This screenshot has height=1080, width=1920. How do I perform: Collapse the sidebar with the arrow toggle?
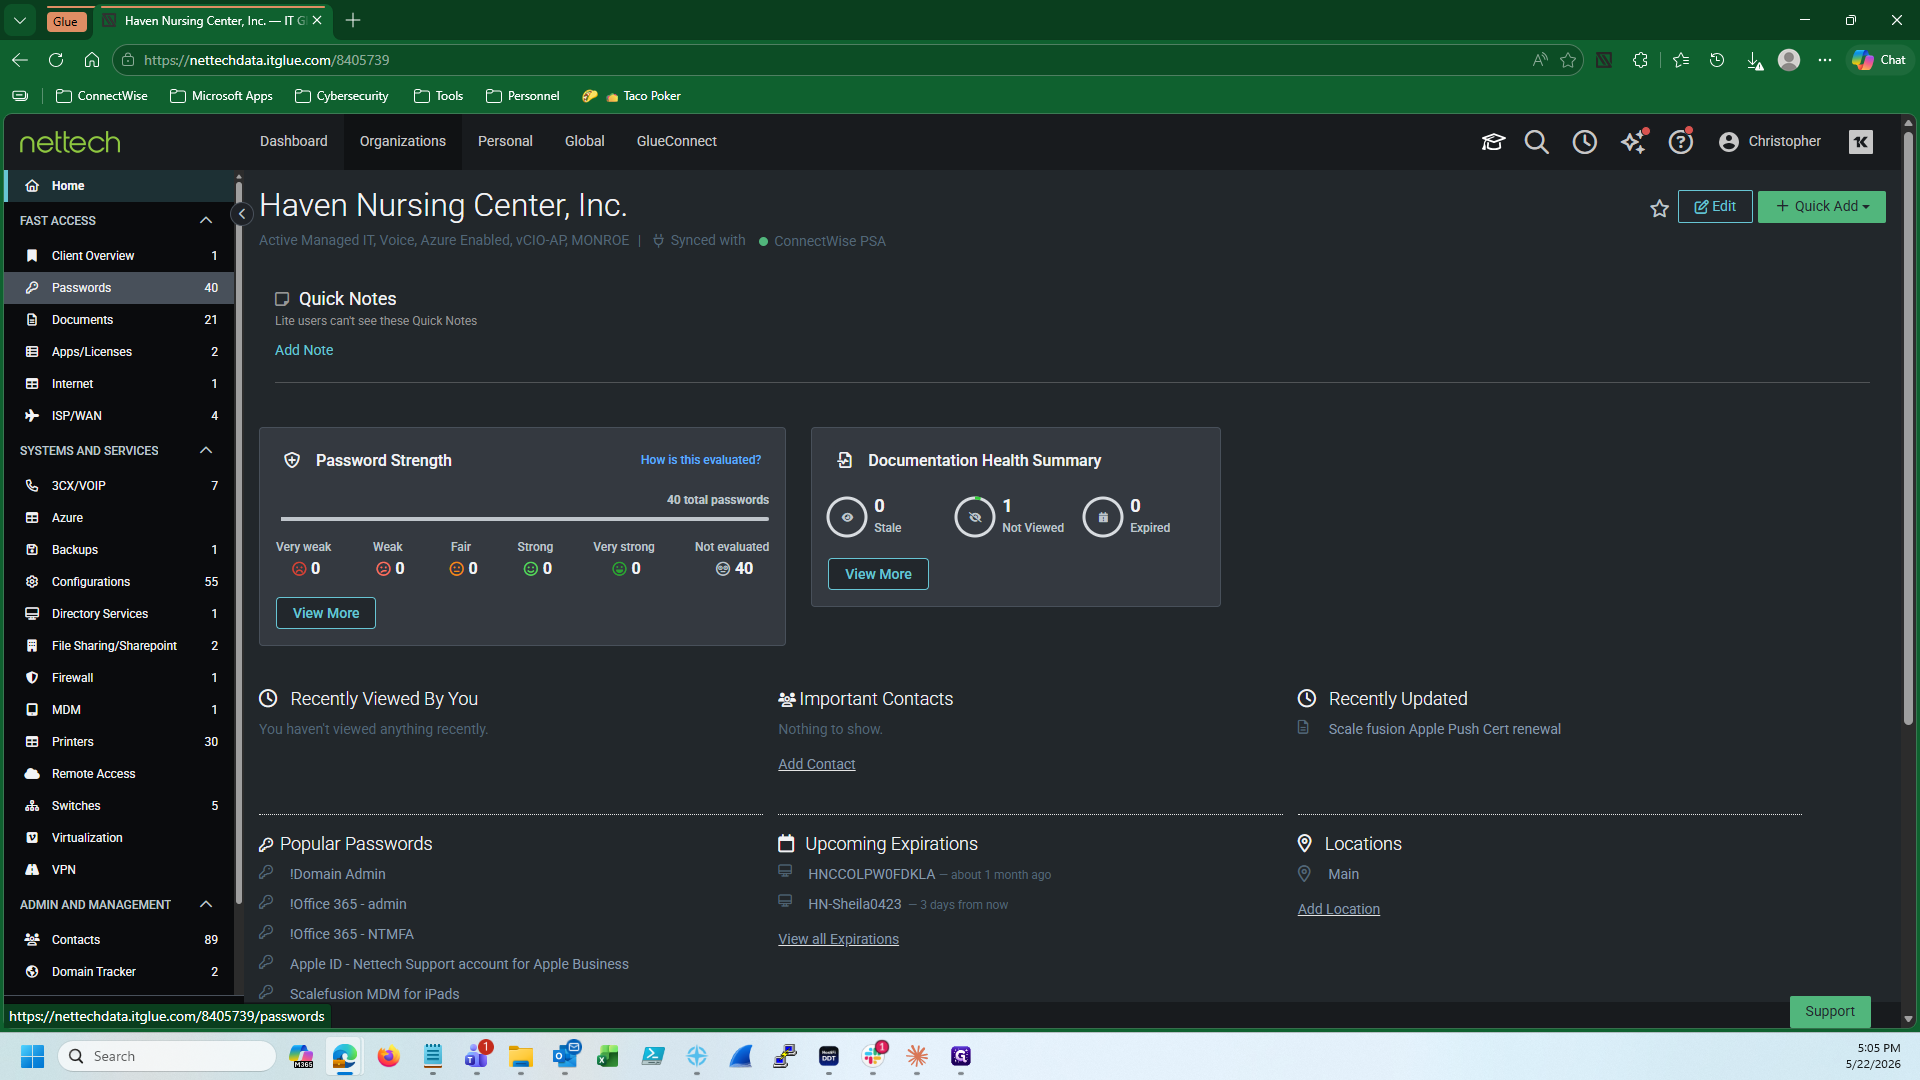point(242,214)
